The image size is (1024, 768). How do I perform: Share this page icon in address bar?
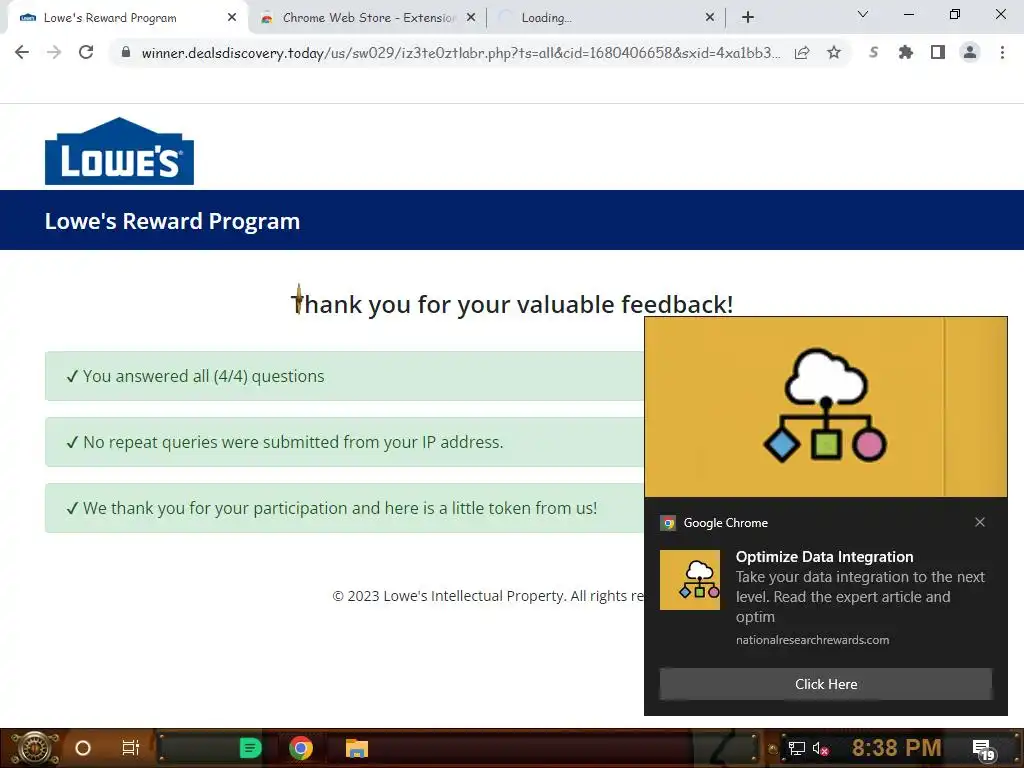tap(802, 52)
